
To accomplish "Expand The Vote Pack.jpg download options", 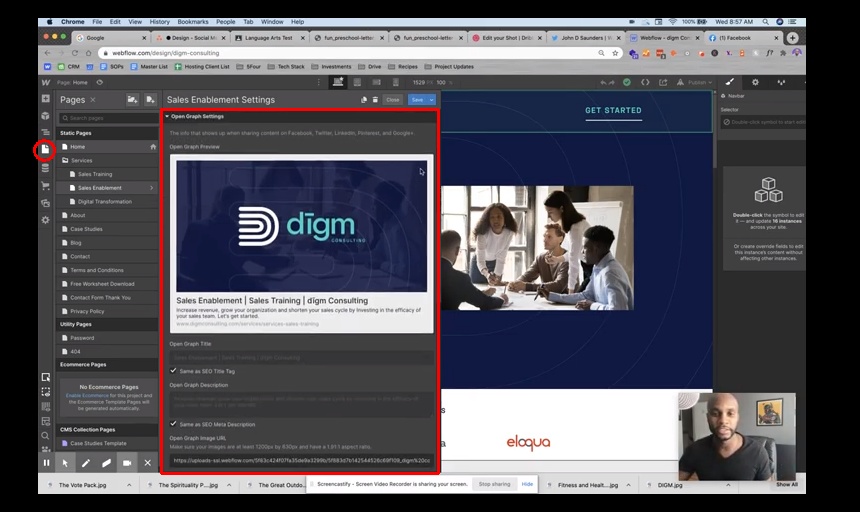I will click(129, 485).
